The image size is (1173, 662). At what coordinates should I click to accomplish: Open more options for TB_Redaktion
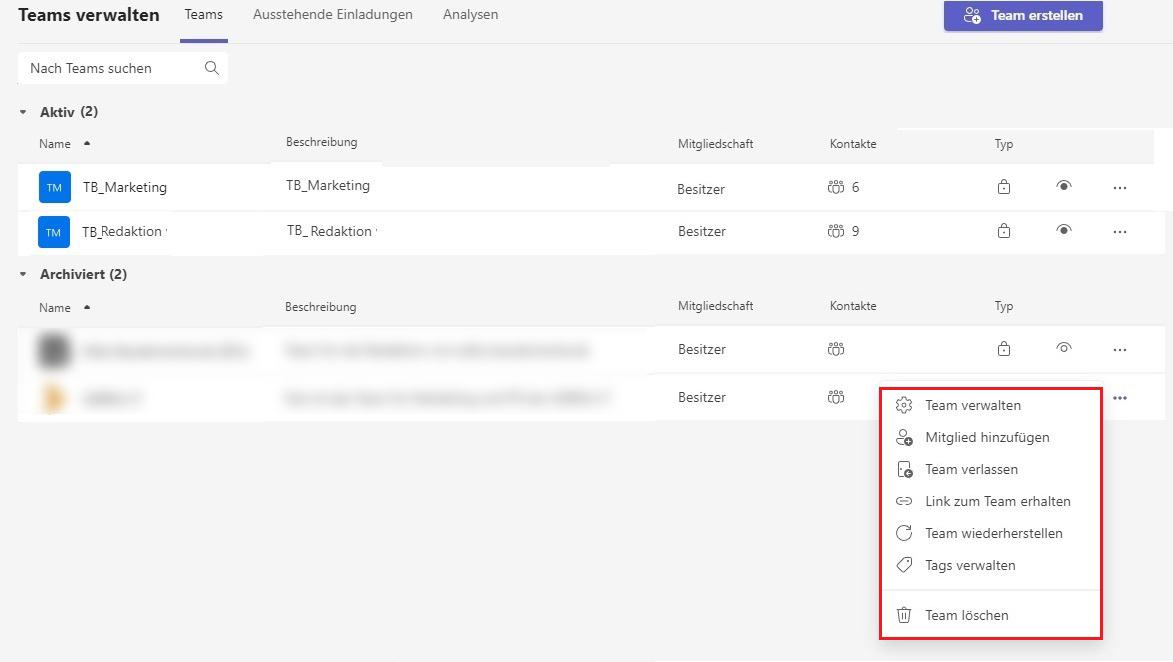coord(1119,232)
